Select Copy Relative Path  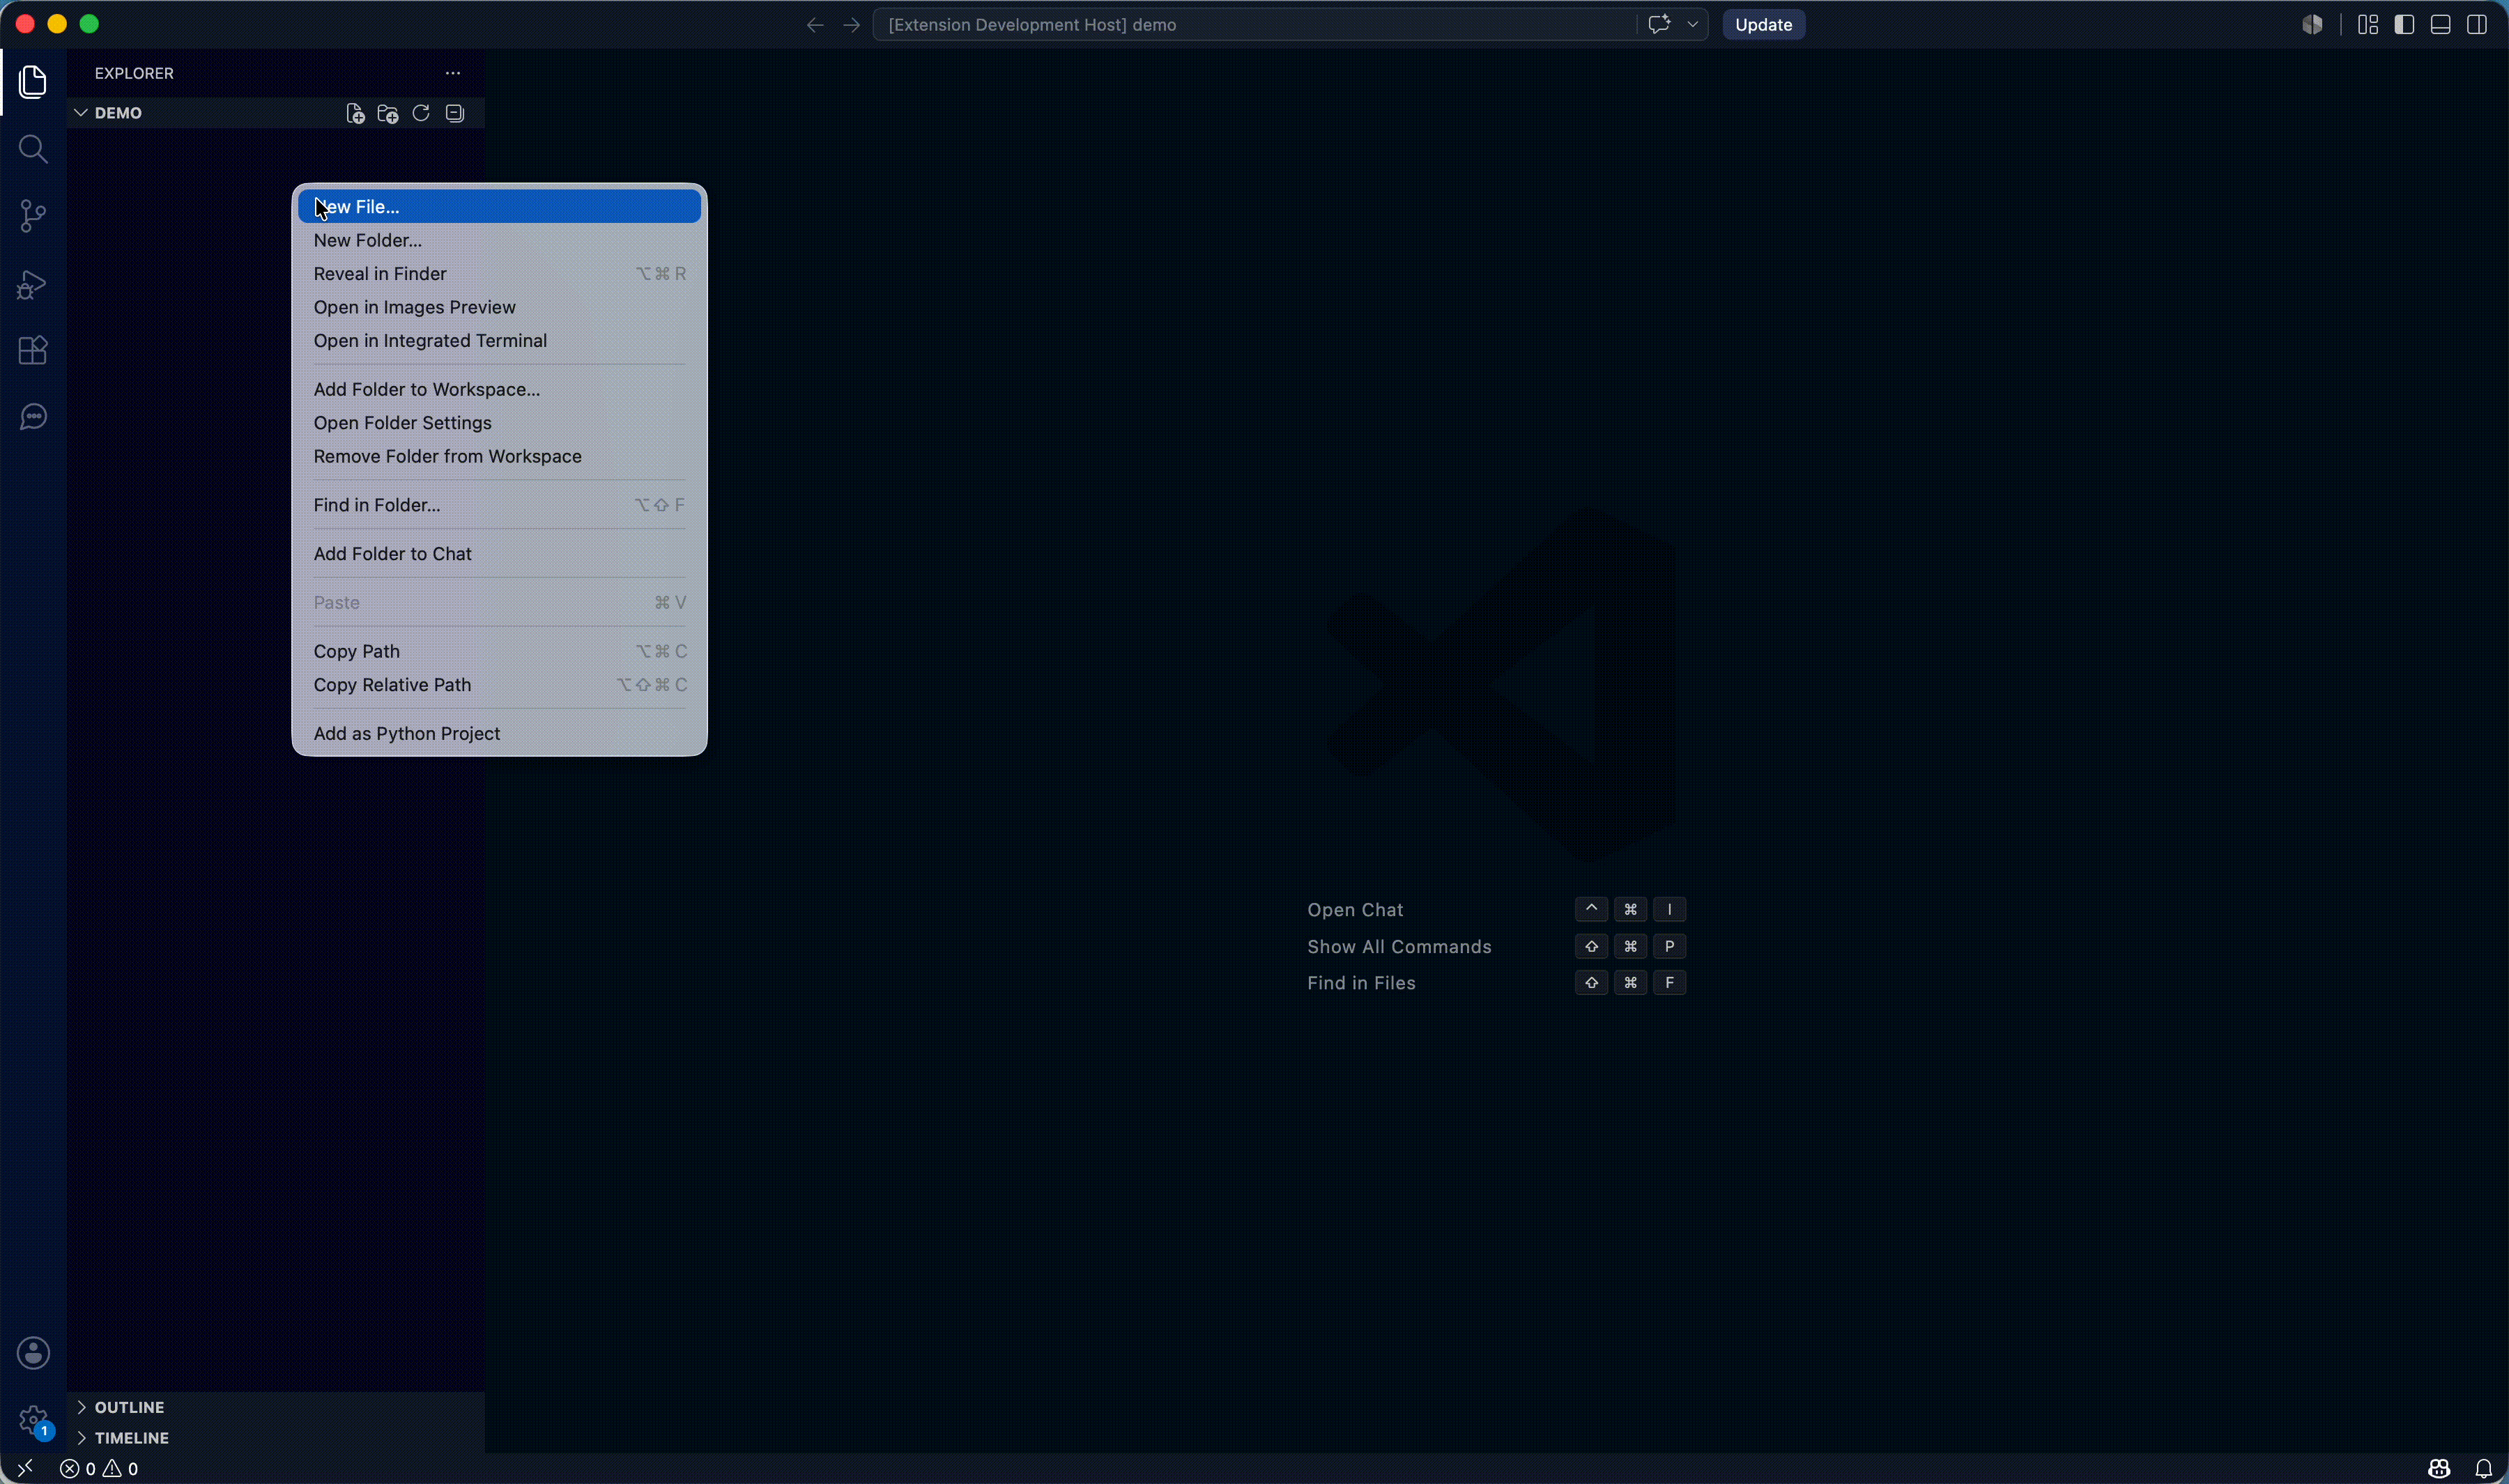click(x=499, y=685)
